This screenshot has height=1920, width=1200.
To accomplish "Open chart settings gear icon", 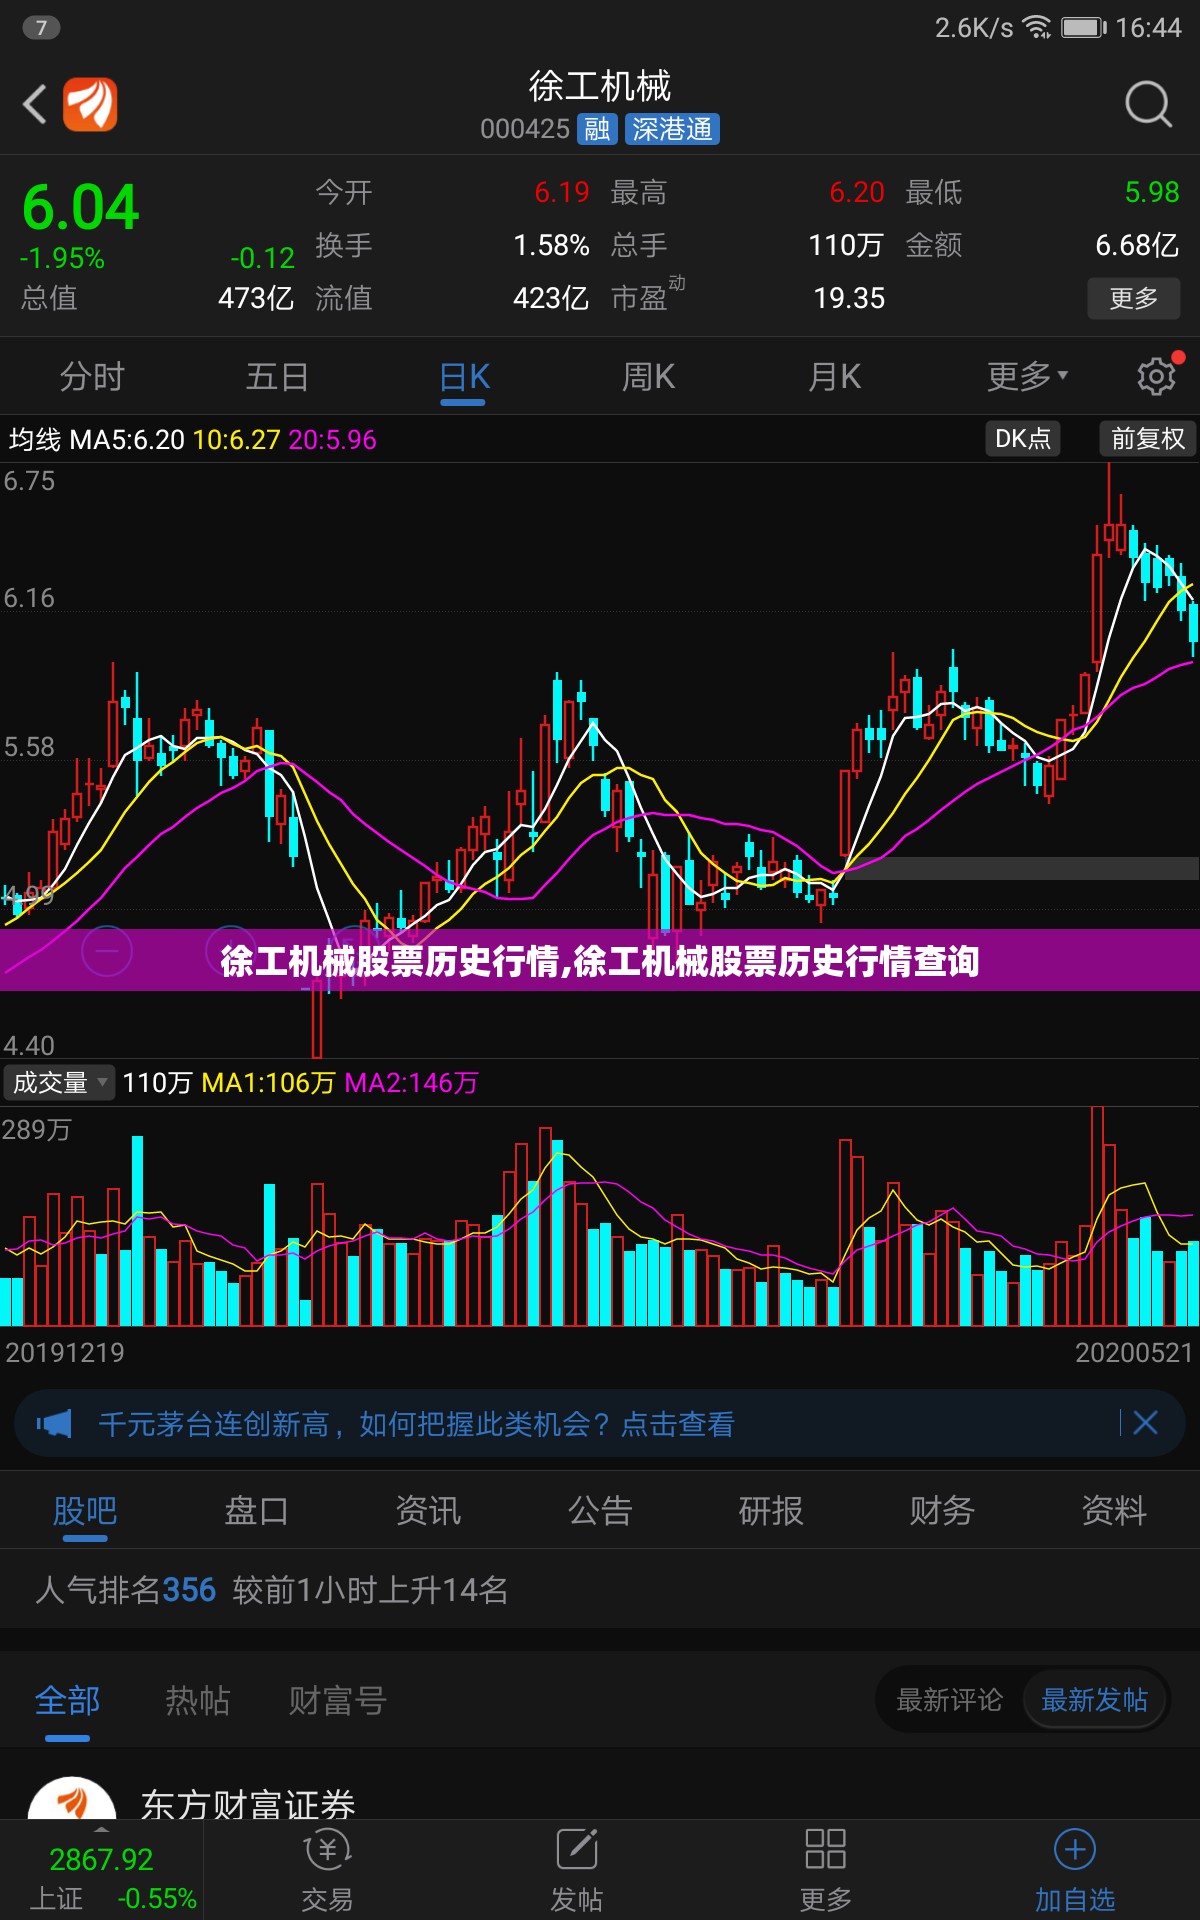I will (x=1157, y=376).
